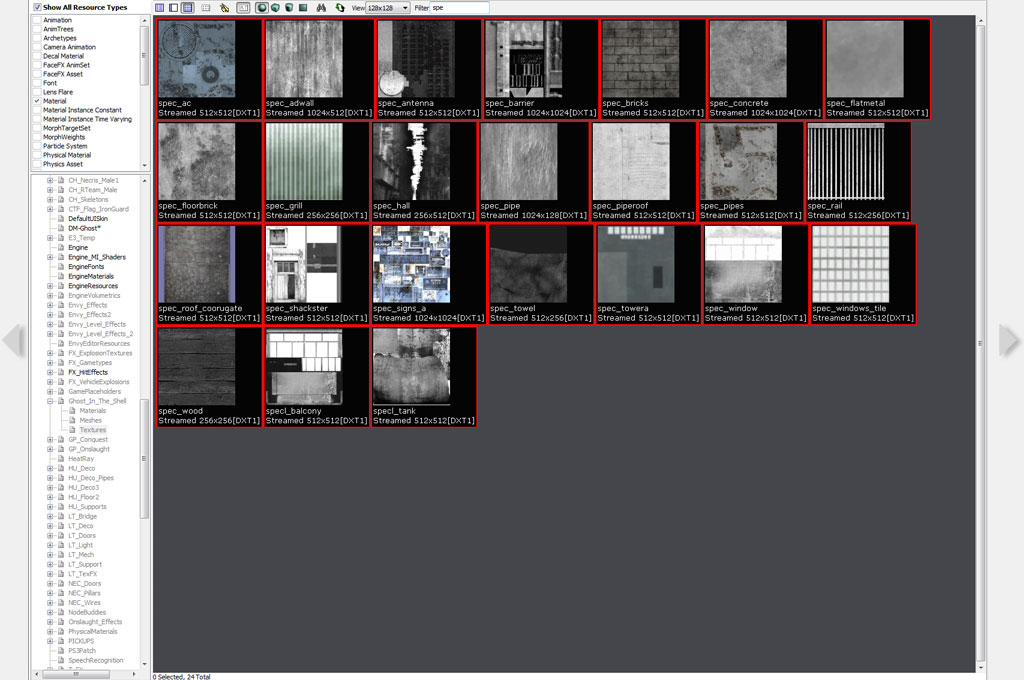Select the Meshes group in tree

pos(91,421)
